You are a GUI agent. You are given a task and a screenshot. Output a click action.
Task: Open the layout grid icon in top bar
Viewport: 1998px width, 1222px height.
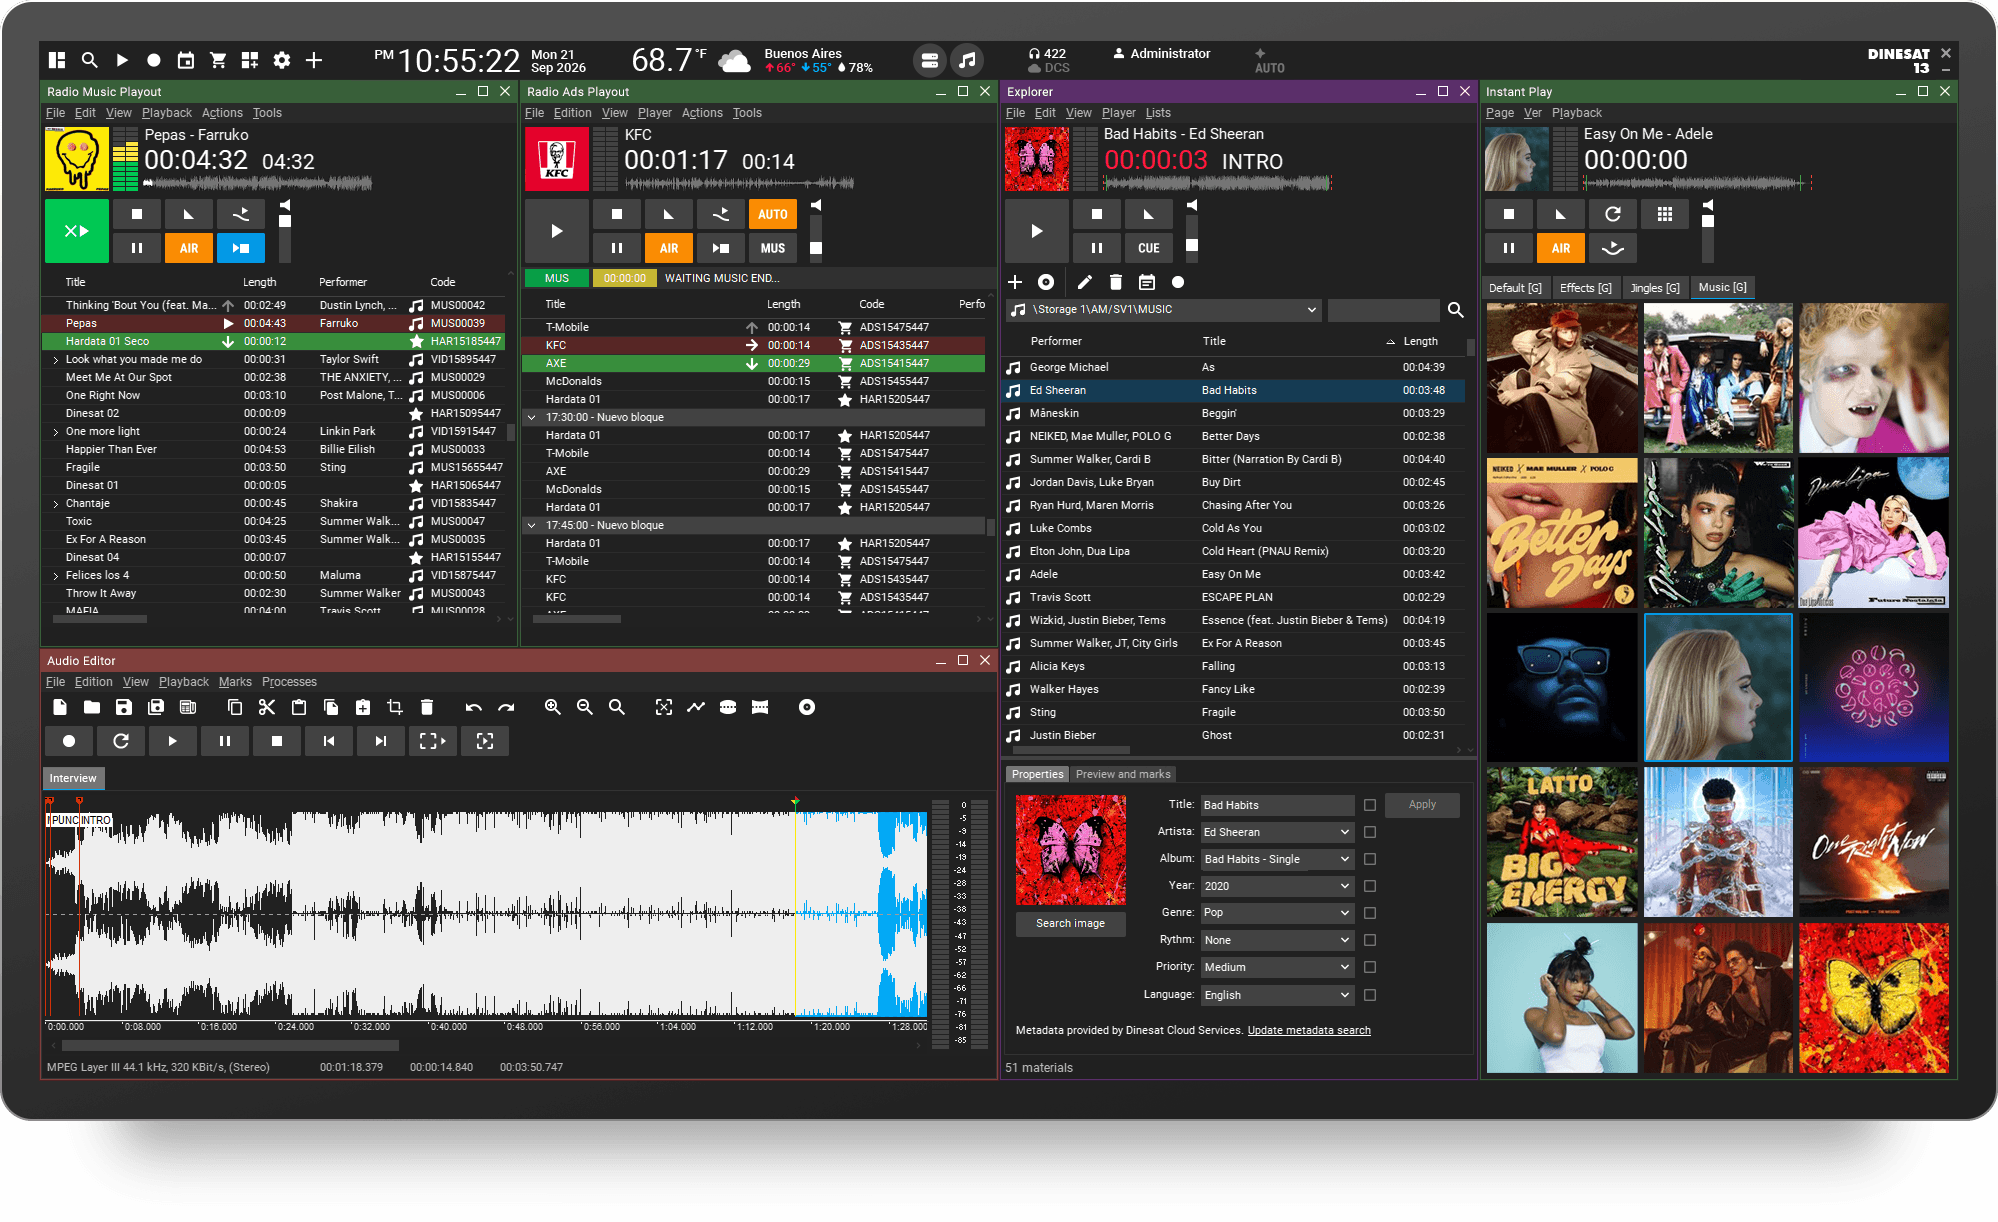click(x=57, y=60)
